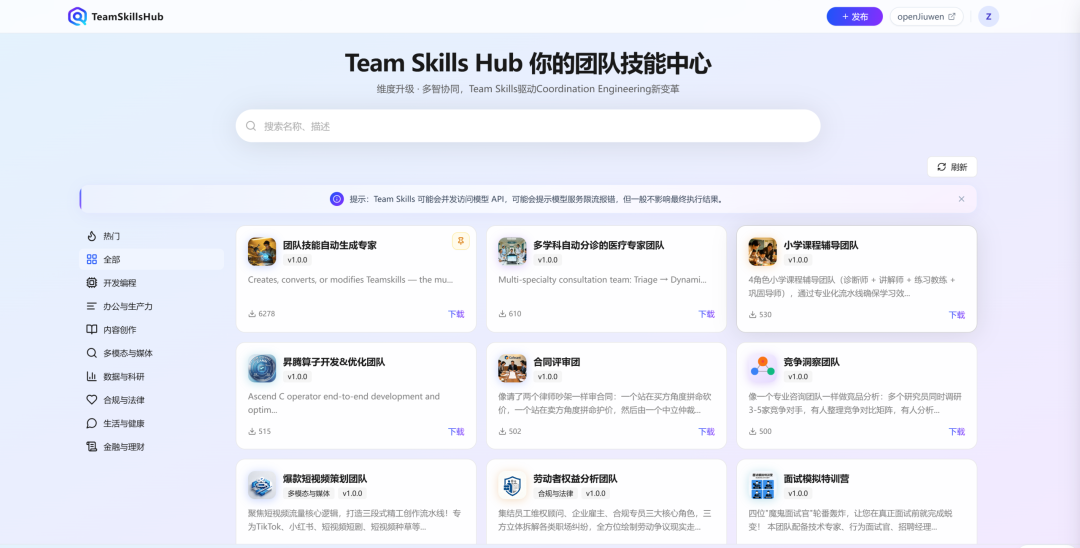Select the 内容创作 category

pyautogui.click(x=151, y=330)
